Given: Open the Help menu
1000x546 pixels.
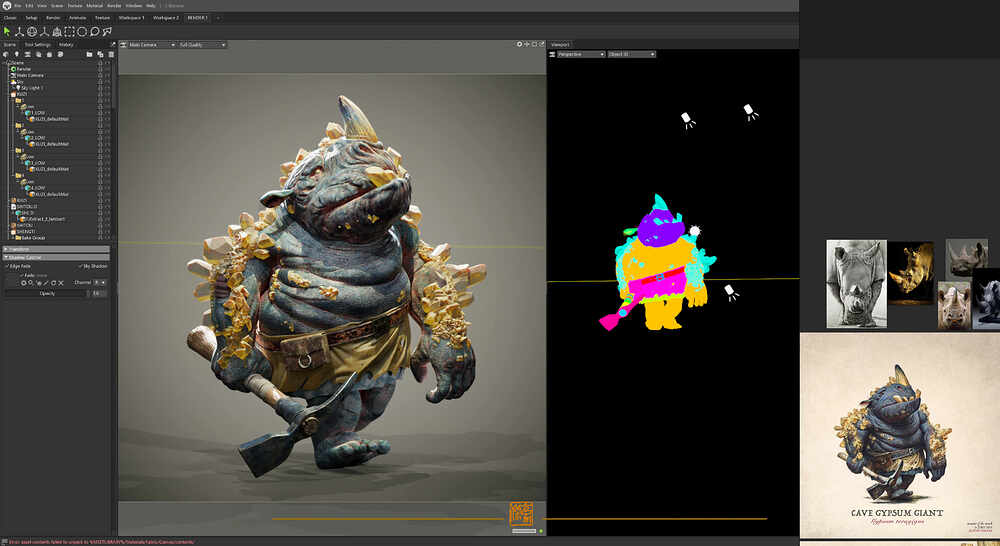Looking at the screenshot, I should click(x=151, y=6).
